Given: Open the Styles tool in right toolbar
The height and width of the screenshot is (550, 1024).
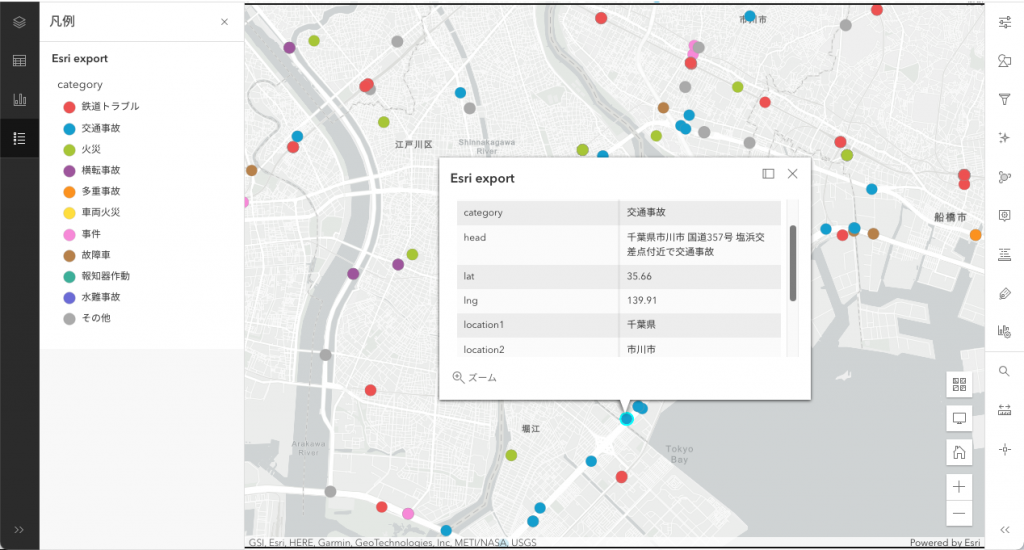Looking at the screenshot, I should coord(1005,61).
